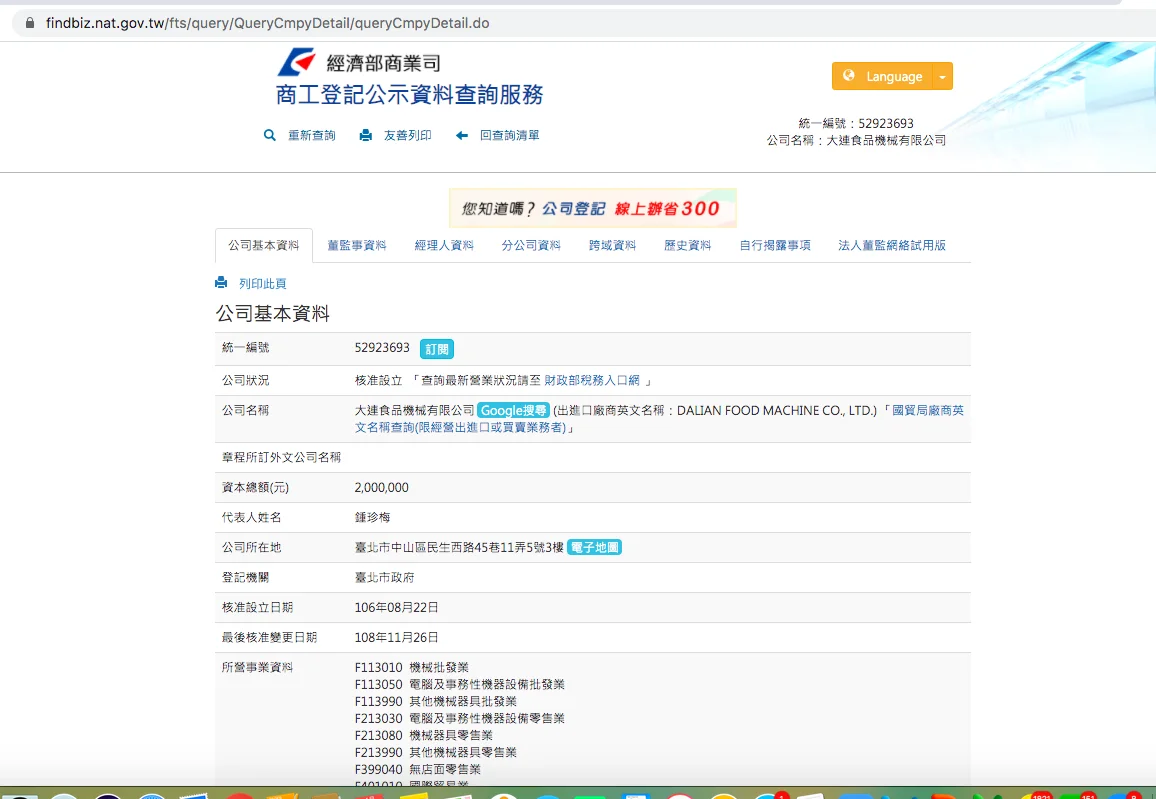The image size is (1156, 799).
Task: Expand the Language dropdown arrow
Action: (x=942, y=76)
